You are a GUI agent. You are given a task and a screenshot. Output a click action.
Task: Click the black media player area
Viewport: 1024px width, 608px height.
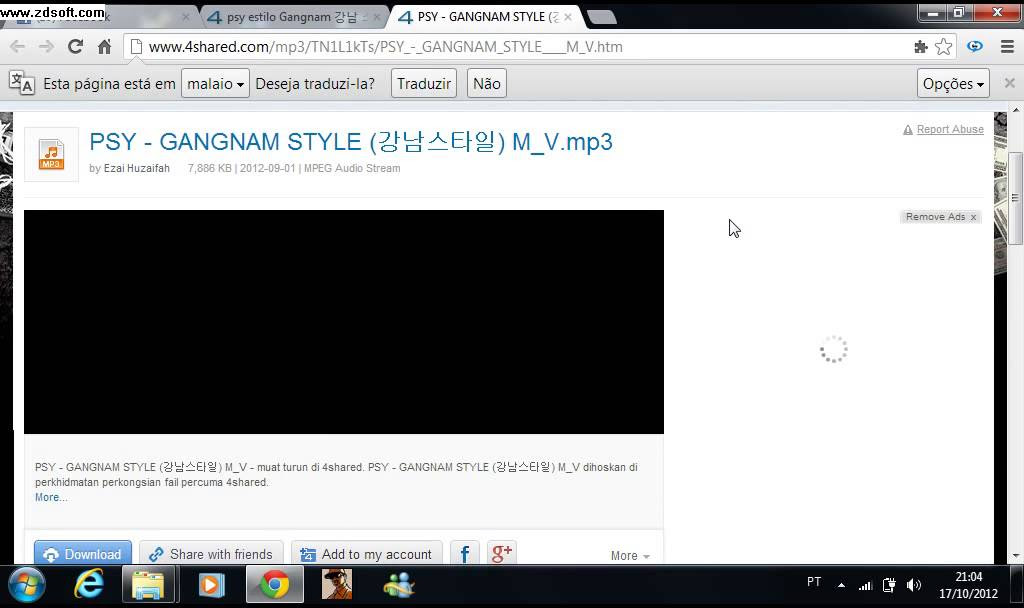(x=344, y=322)
